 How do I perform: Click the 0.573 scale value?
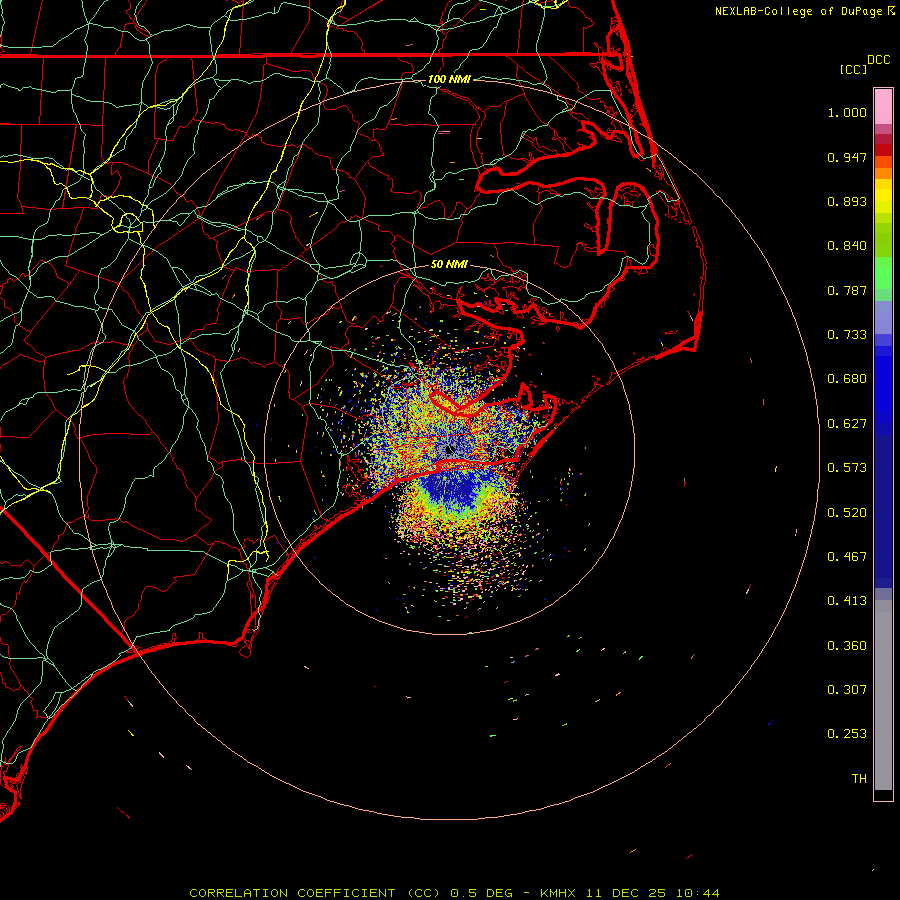pyautogui.click(x=847, y=468)
